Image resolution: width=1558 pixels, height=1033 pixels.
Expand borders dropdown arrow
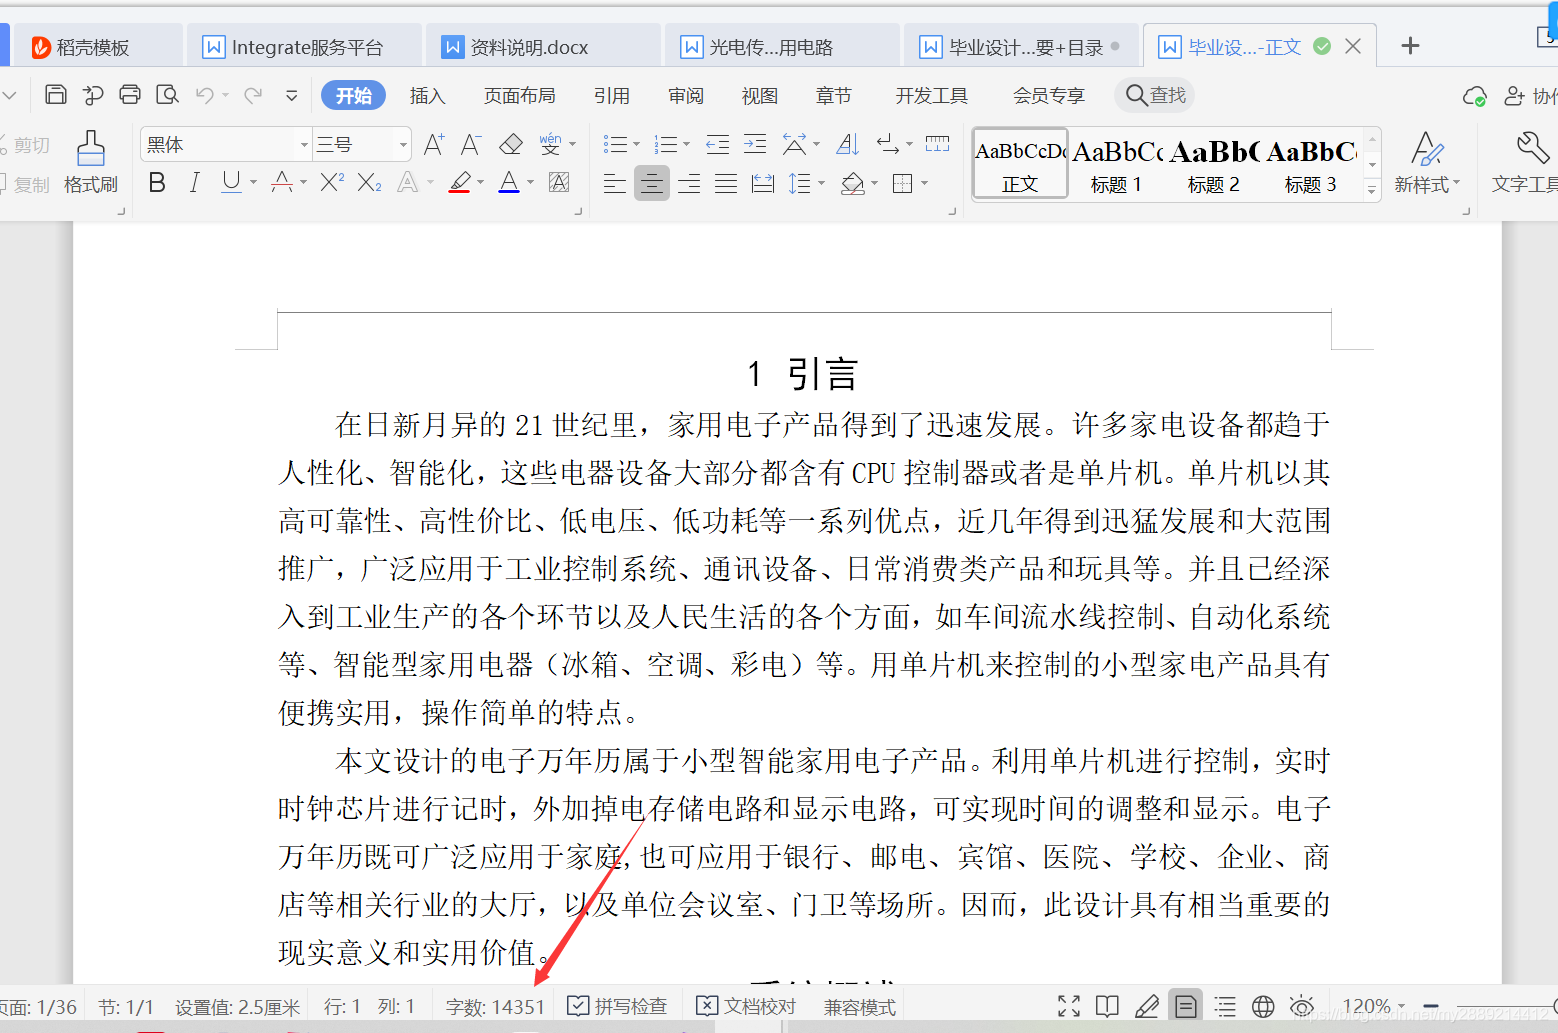[x=924, y=183]
